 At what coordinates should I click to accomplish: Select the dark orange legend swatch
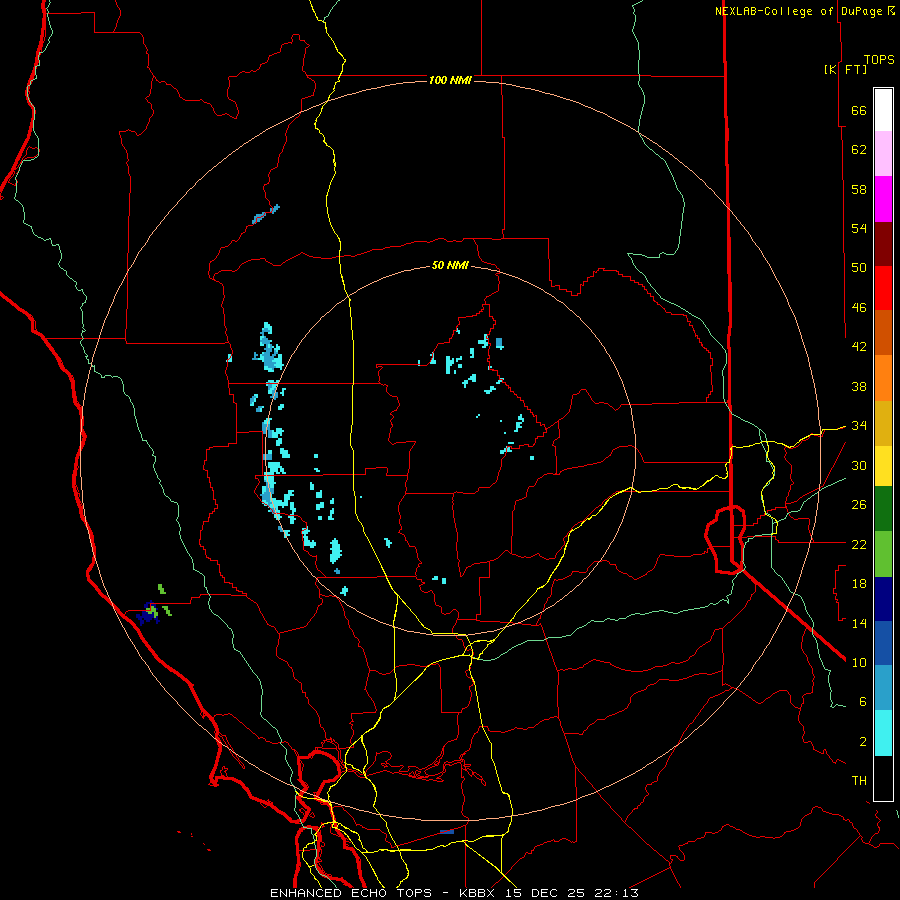click(x=883, y=333)
